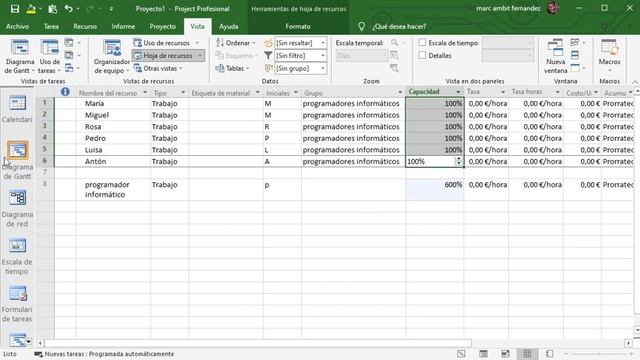
Task: Click the filter funnel icon
Action: (268, 56)
